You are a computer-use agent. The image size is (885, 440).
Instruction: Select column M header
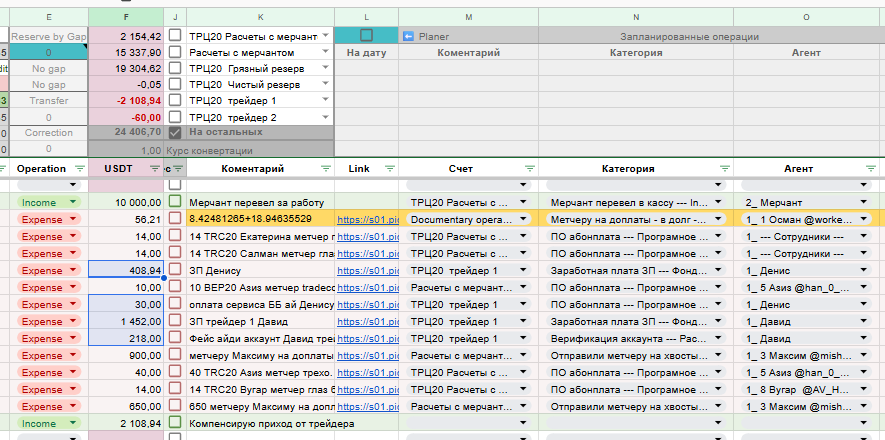pyautogui.click(x=468, y=17)
